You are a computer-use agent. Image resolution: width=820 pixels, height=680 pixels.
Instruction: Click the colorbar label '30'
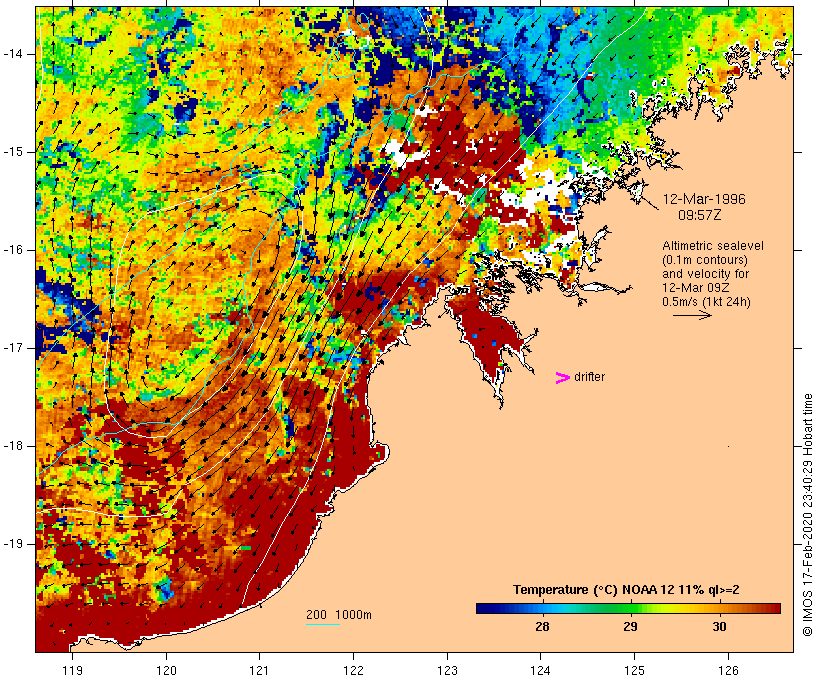tap(719, 627)
